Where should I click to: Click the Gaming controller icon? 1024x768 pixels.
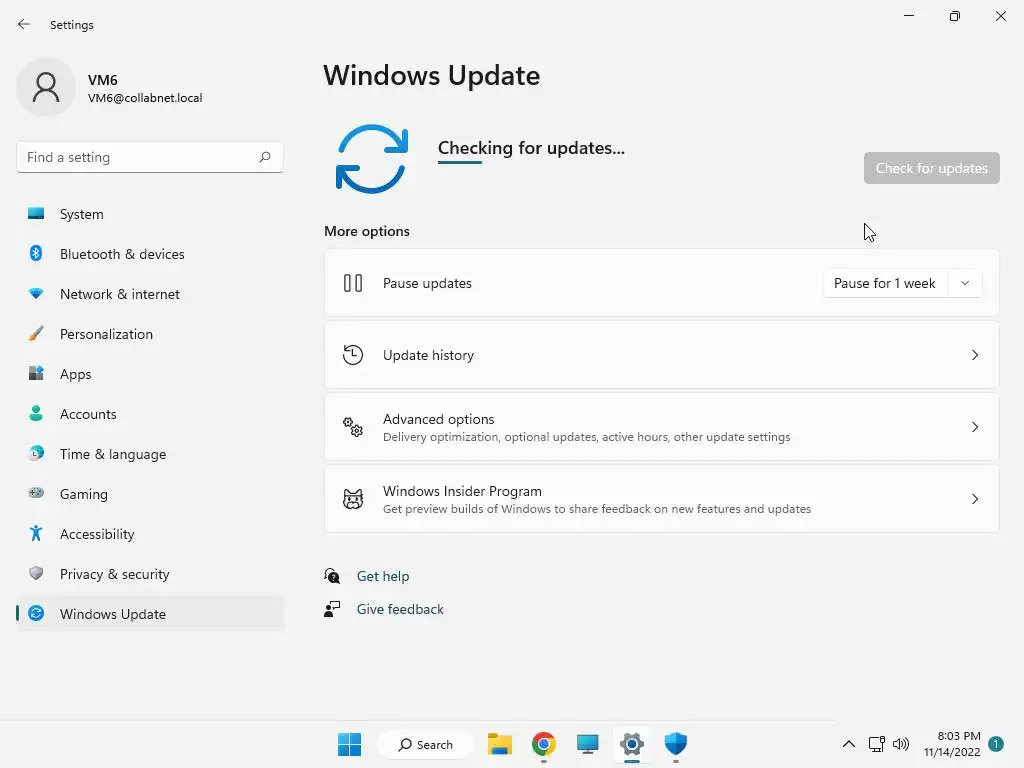point(36,493)
